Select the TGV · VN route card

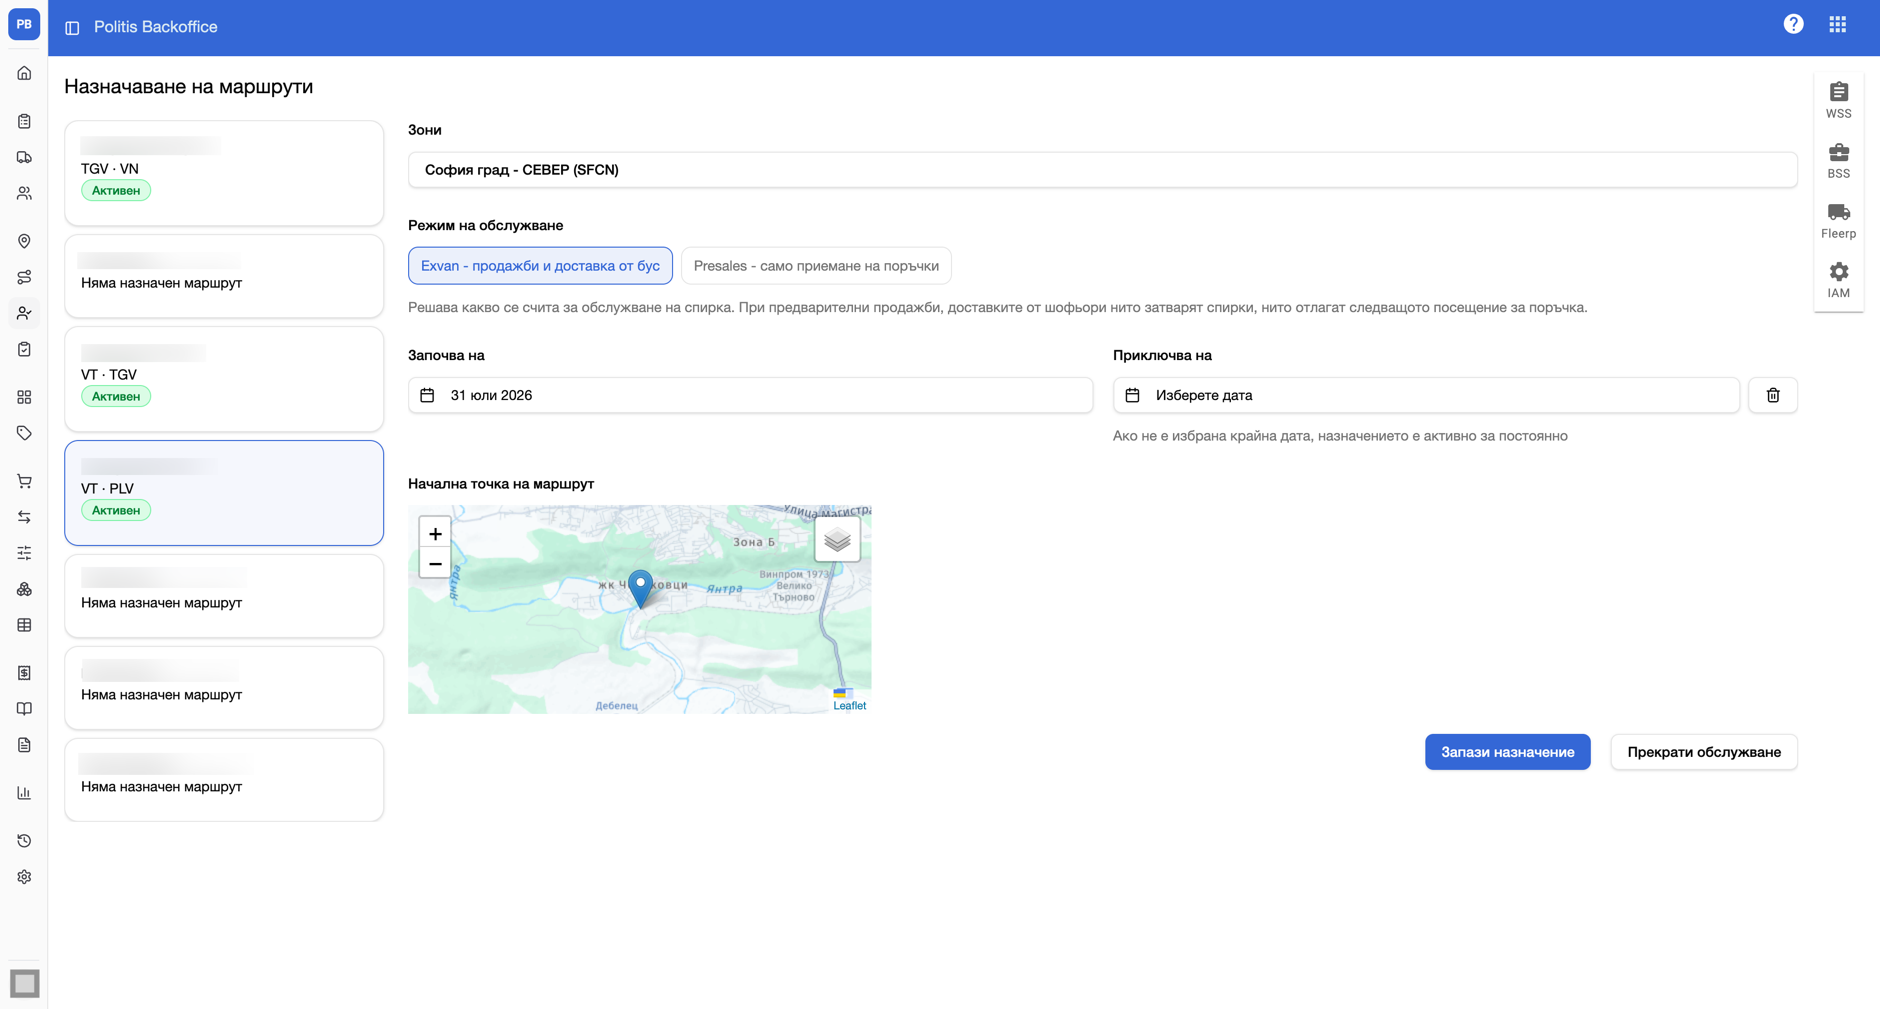[x=224, y=173]
